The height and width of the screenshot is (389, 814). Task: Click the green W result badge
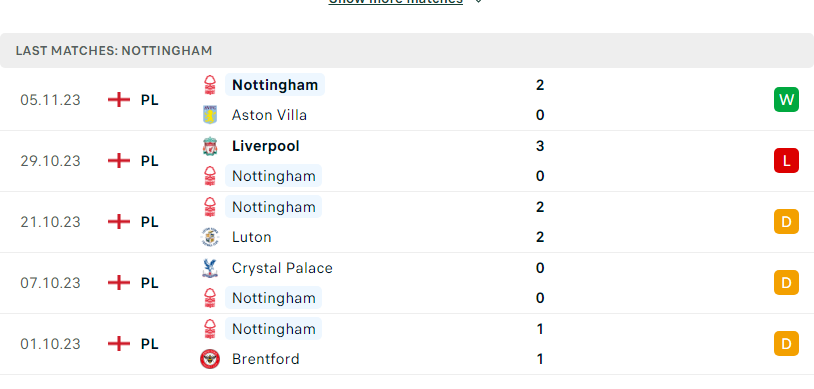coord(786,100)
